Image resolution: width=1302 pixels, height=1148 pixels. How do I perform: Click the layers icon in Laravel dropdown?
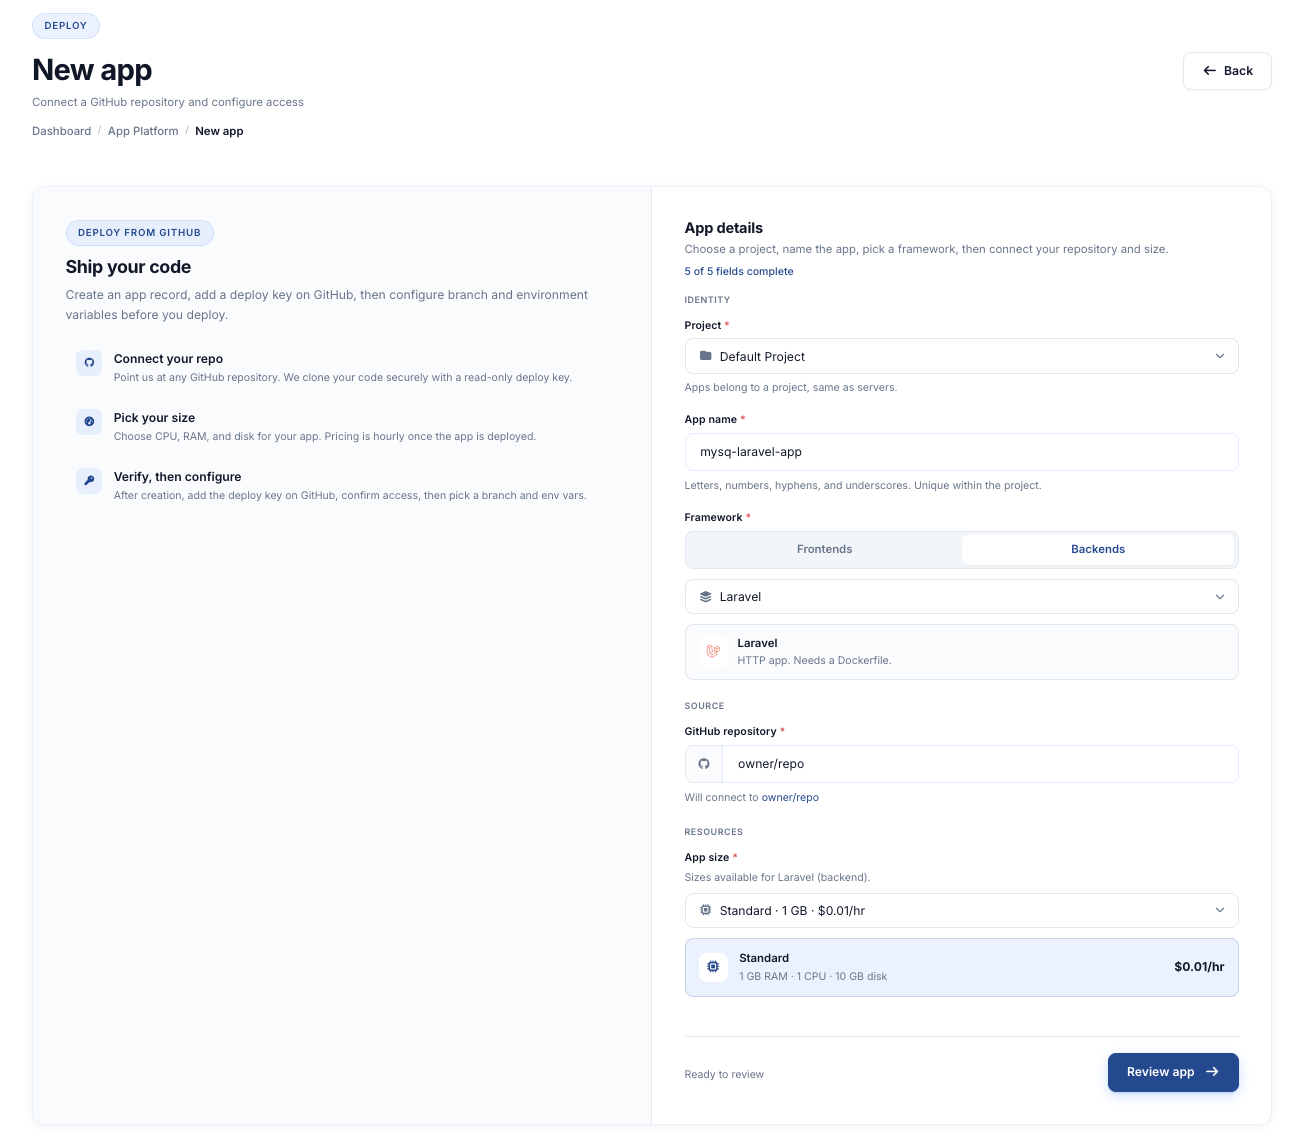tap(706, 597)
